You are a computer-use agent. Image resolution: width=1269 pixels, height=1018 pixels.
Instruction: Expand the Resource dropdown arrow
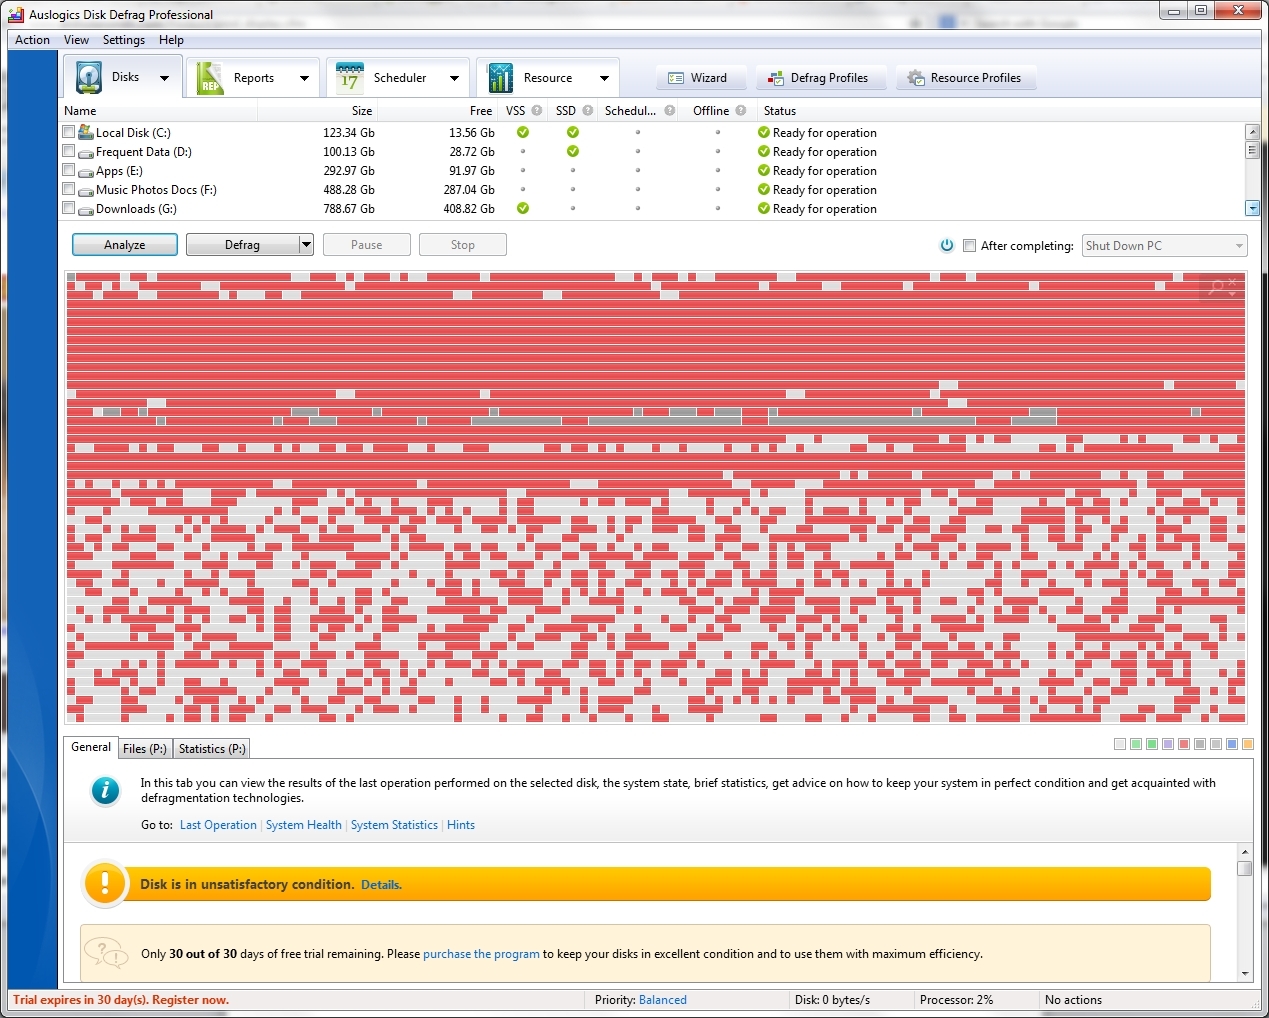click(x=604, y=78)
